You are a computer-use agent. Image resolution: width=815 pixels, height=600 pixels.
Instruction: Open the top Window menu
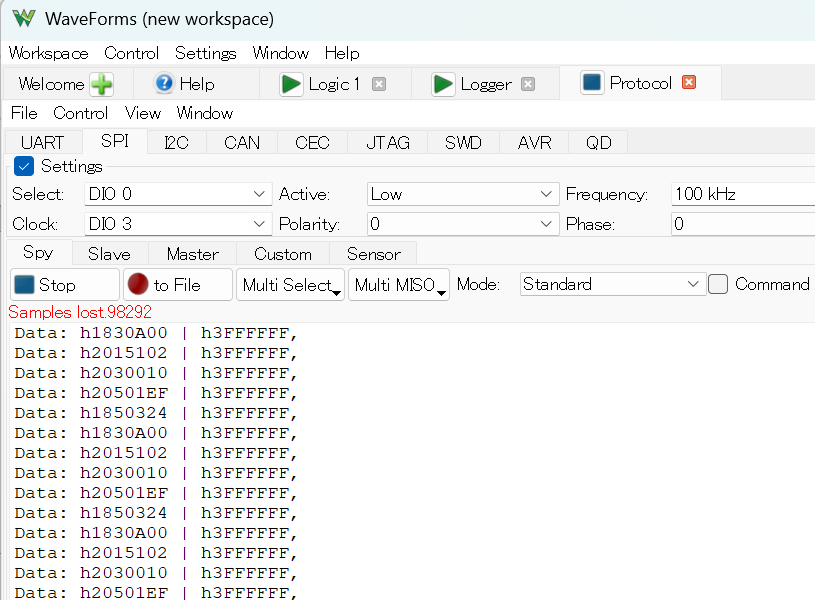[x=281, y=53]
